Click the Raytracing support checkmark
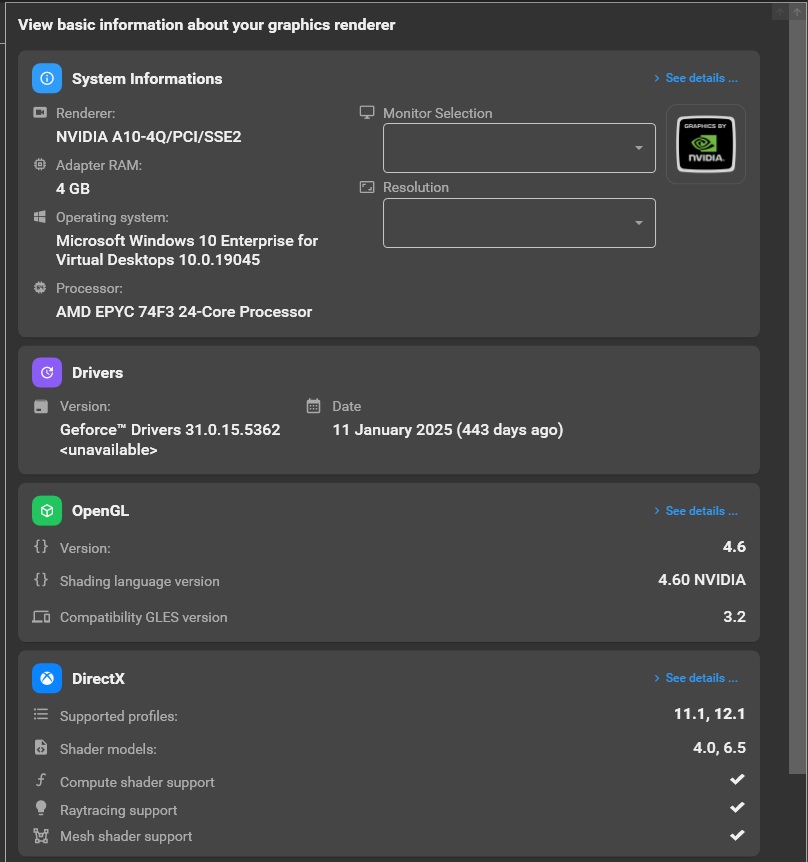808x862 pixels. click(x=737, y=807)
